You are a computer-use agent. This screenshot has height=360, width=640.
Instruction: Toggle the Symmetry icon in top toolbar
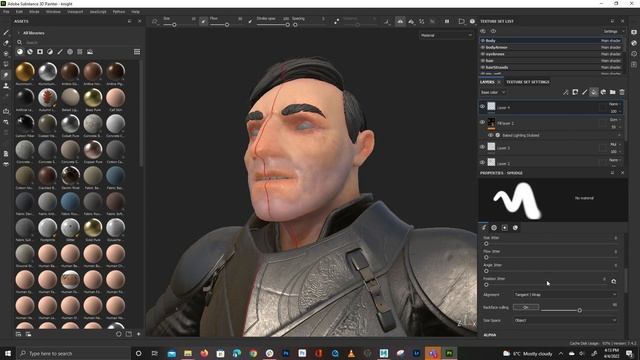(400, 21)
